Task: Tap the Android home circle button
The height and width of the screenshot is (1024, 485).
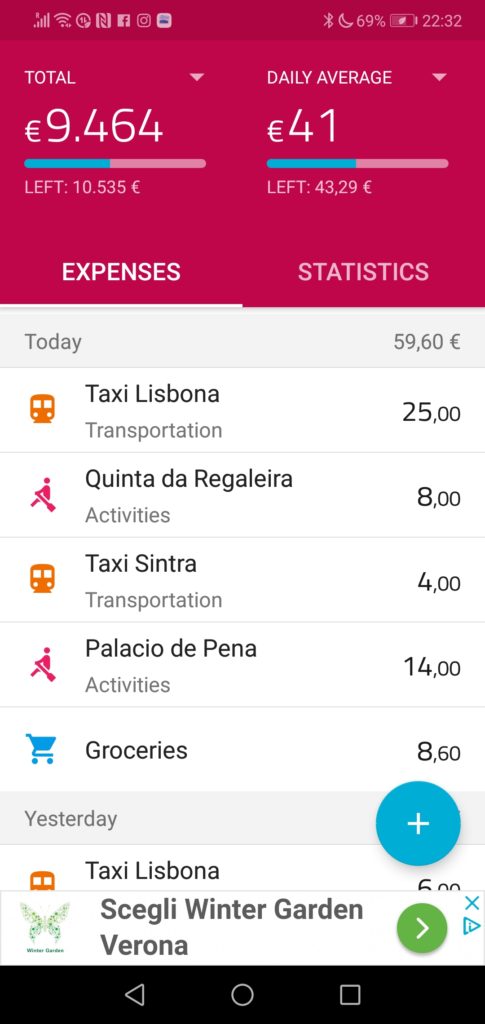Action: (242, 995)
